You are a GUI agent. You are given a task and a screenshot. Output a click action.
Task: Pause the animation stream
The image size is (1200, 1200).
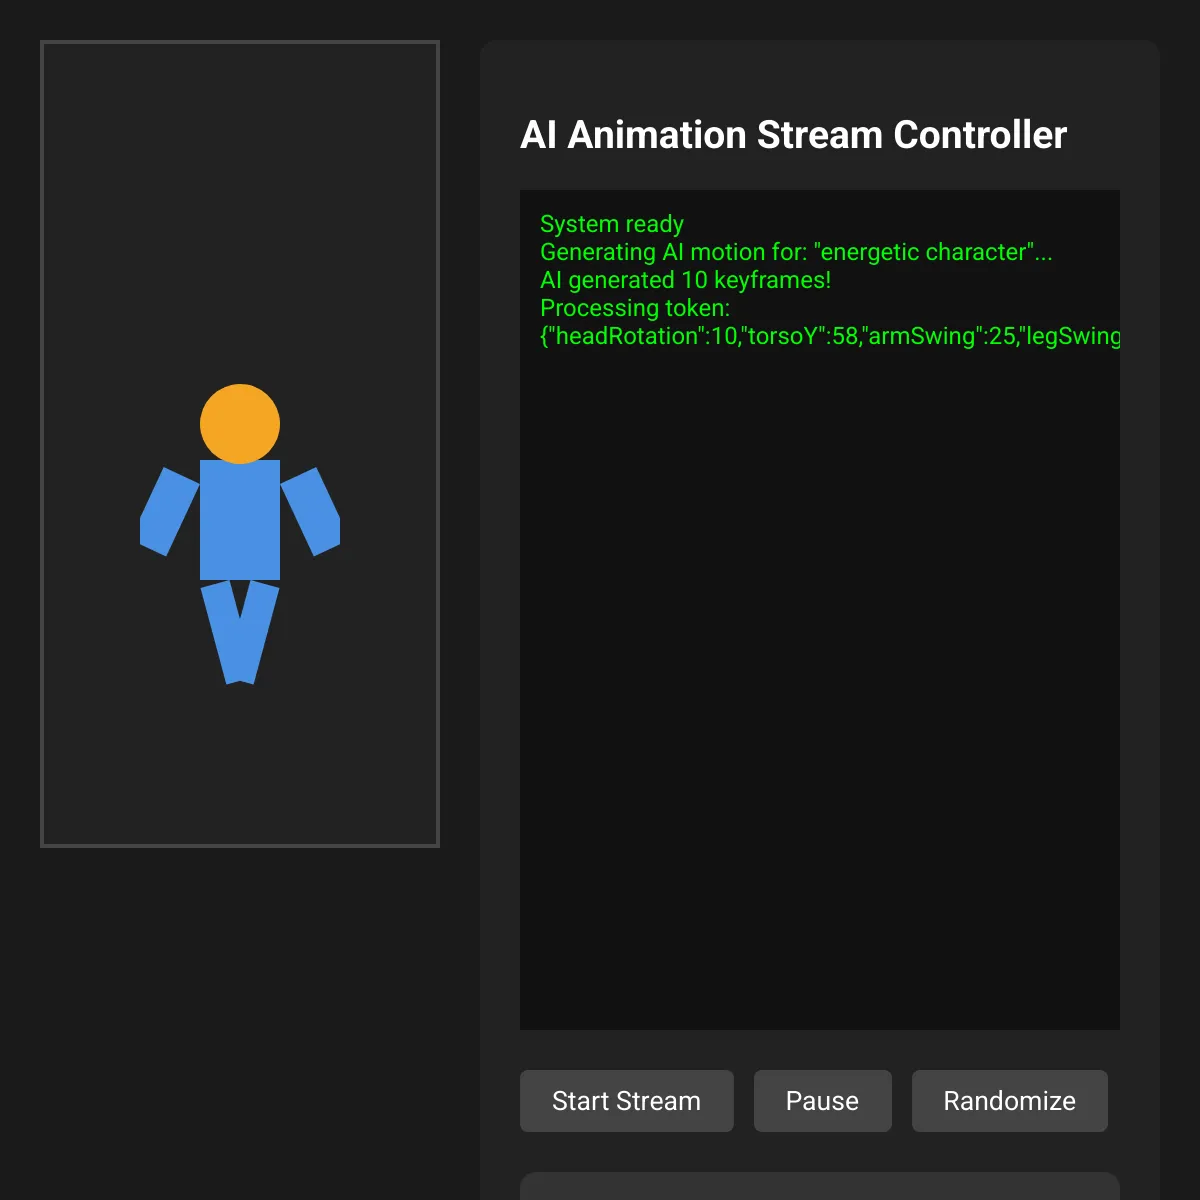click(822, 1100)
